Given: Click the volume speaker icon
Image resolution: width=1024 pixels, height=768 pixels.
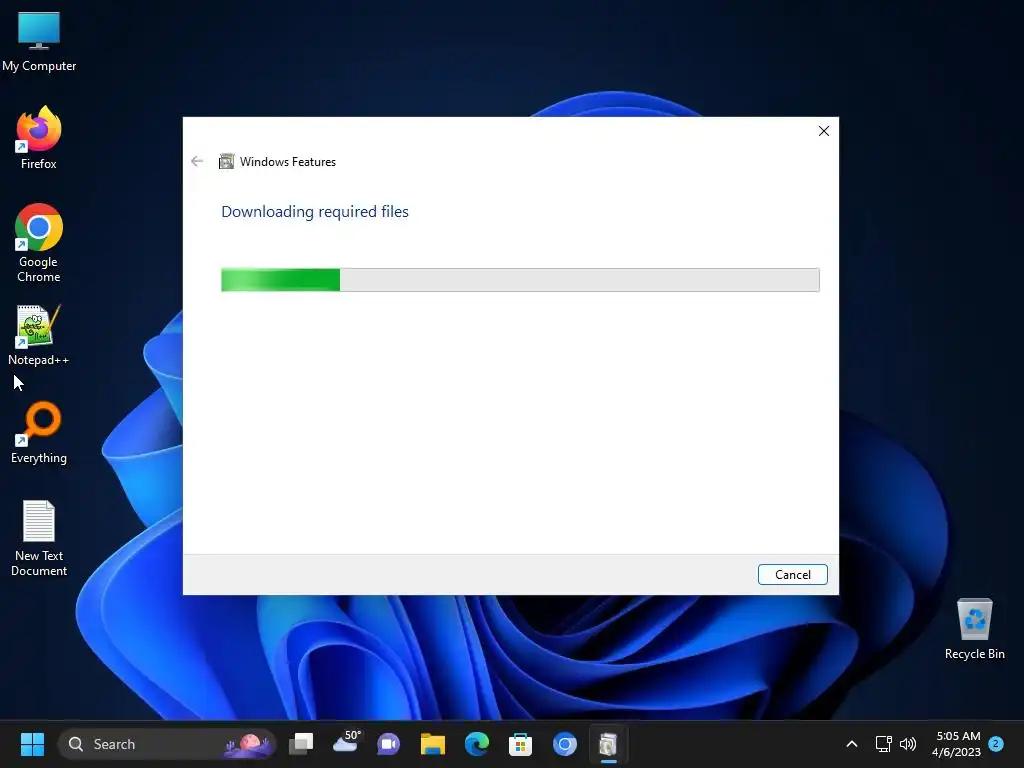Looking at the screenshot, I should tap(908, 744).
